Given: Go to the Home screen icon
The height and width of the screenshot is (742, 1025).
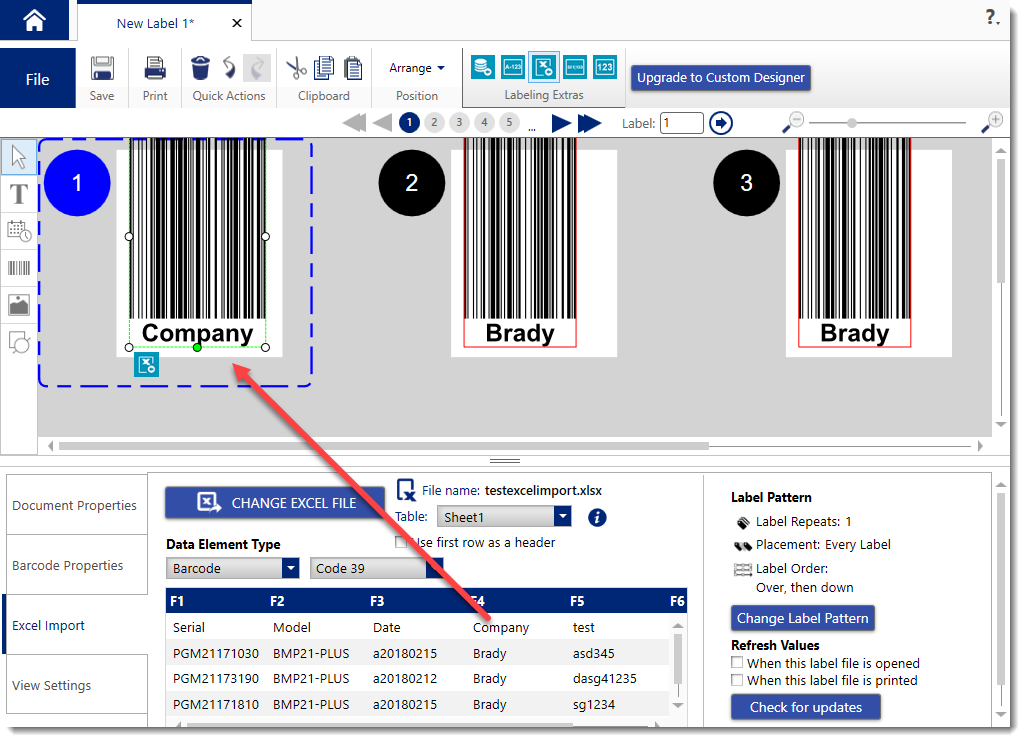Looking at the screenshot, I should [34, 20].
